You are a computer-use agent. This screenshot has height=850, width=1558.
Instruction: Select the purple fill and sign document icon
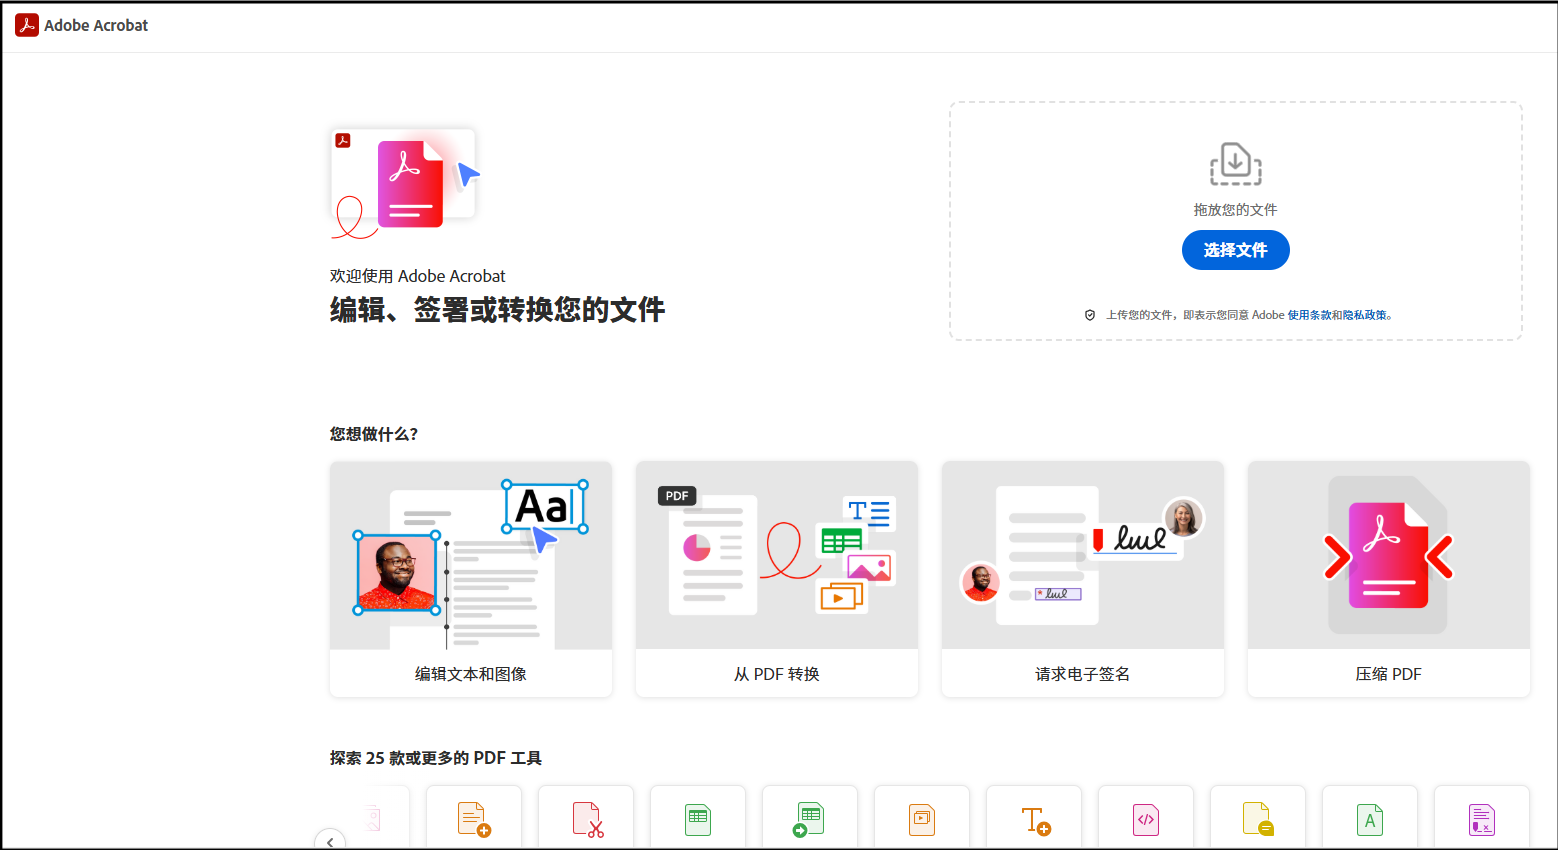coord(1482,819)
